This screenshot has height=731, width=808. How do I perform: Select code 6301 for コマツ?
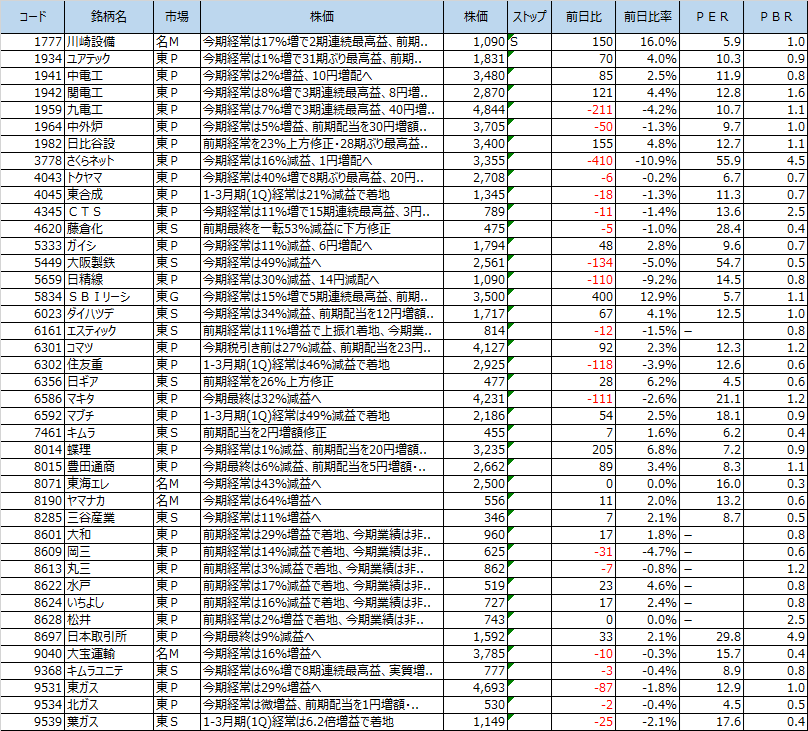(32, 348)
